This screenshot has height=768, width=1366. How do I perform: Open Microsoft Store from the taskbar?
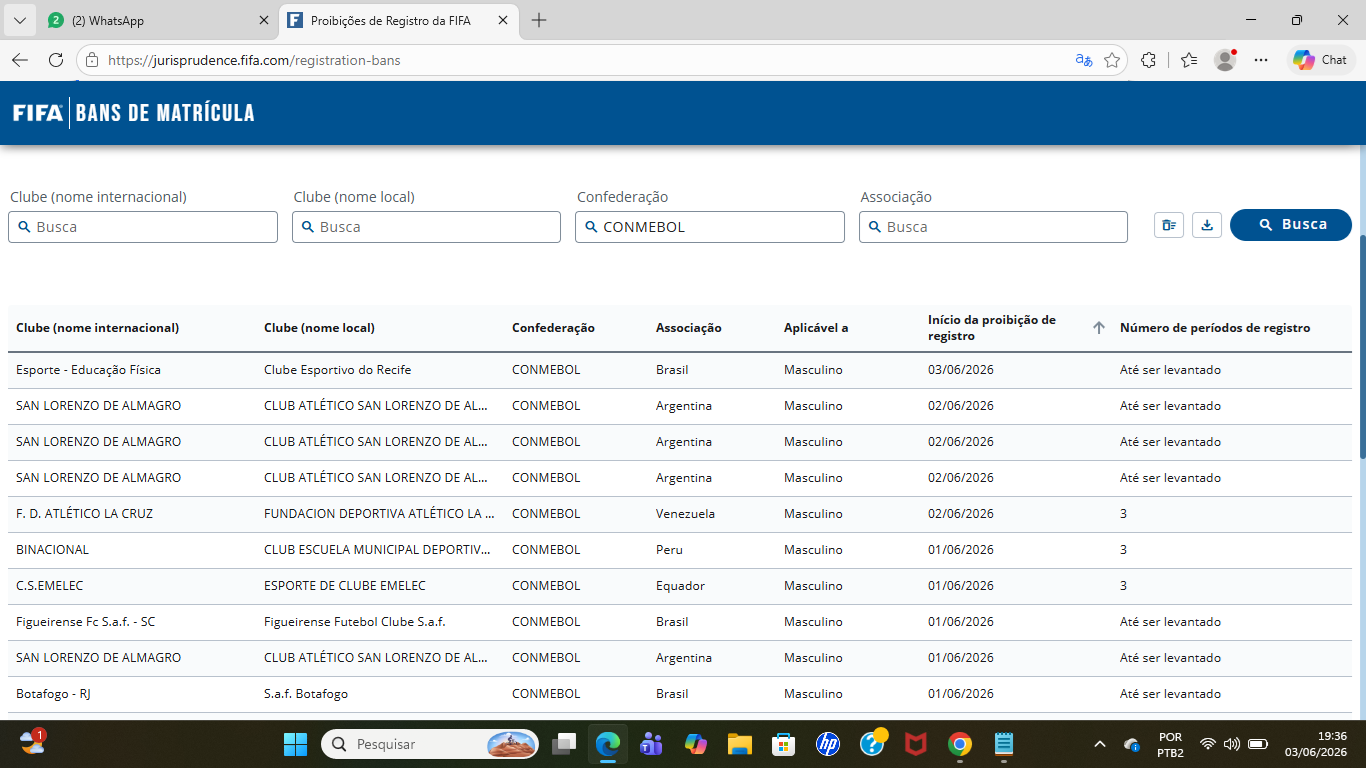coord(783,744)
